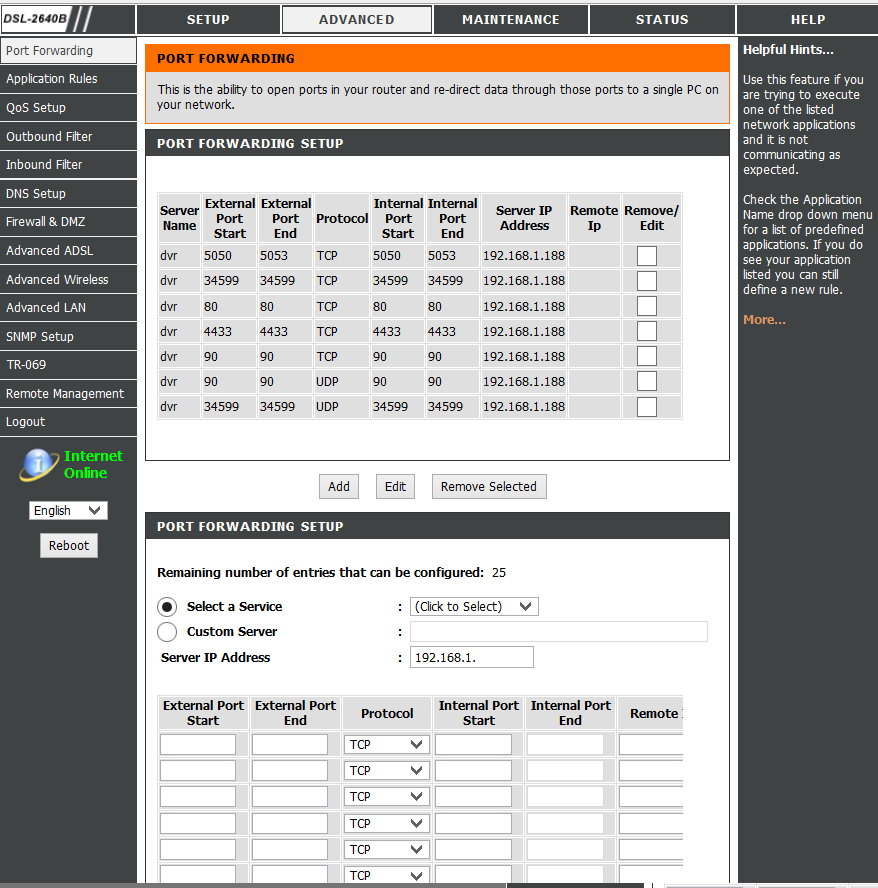
Task: Go to the STATUS tab
Action: [662, 20]
